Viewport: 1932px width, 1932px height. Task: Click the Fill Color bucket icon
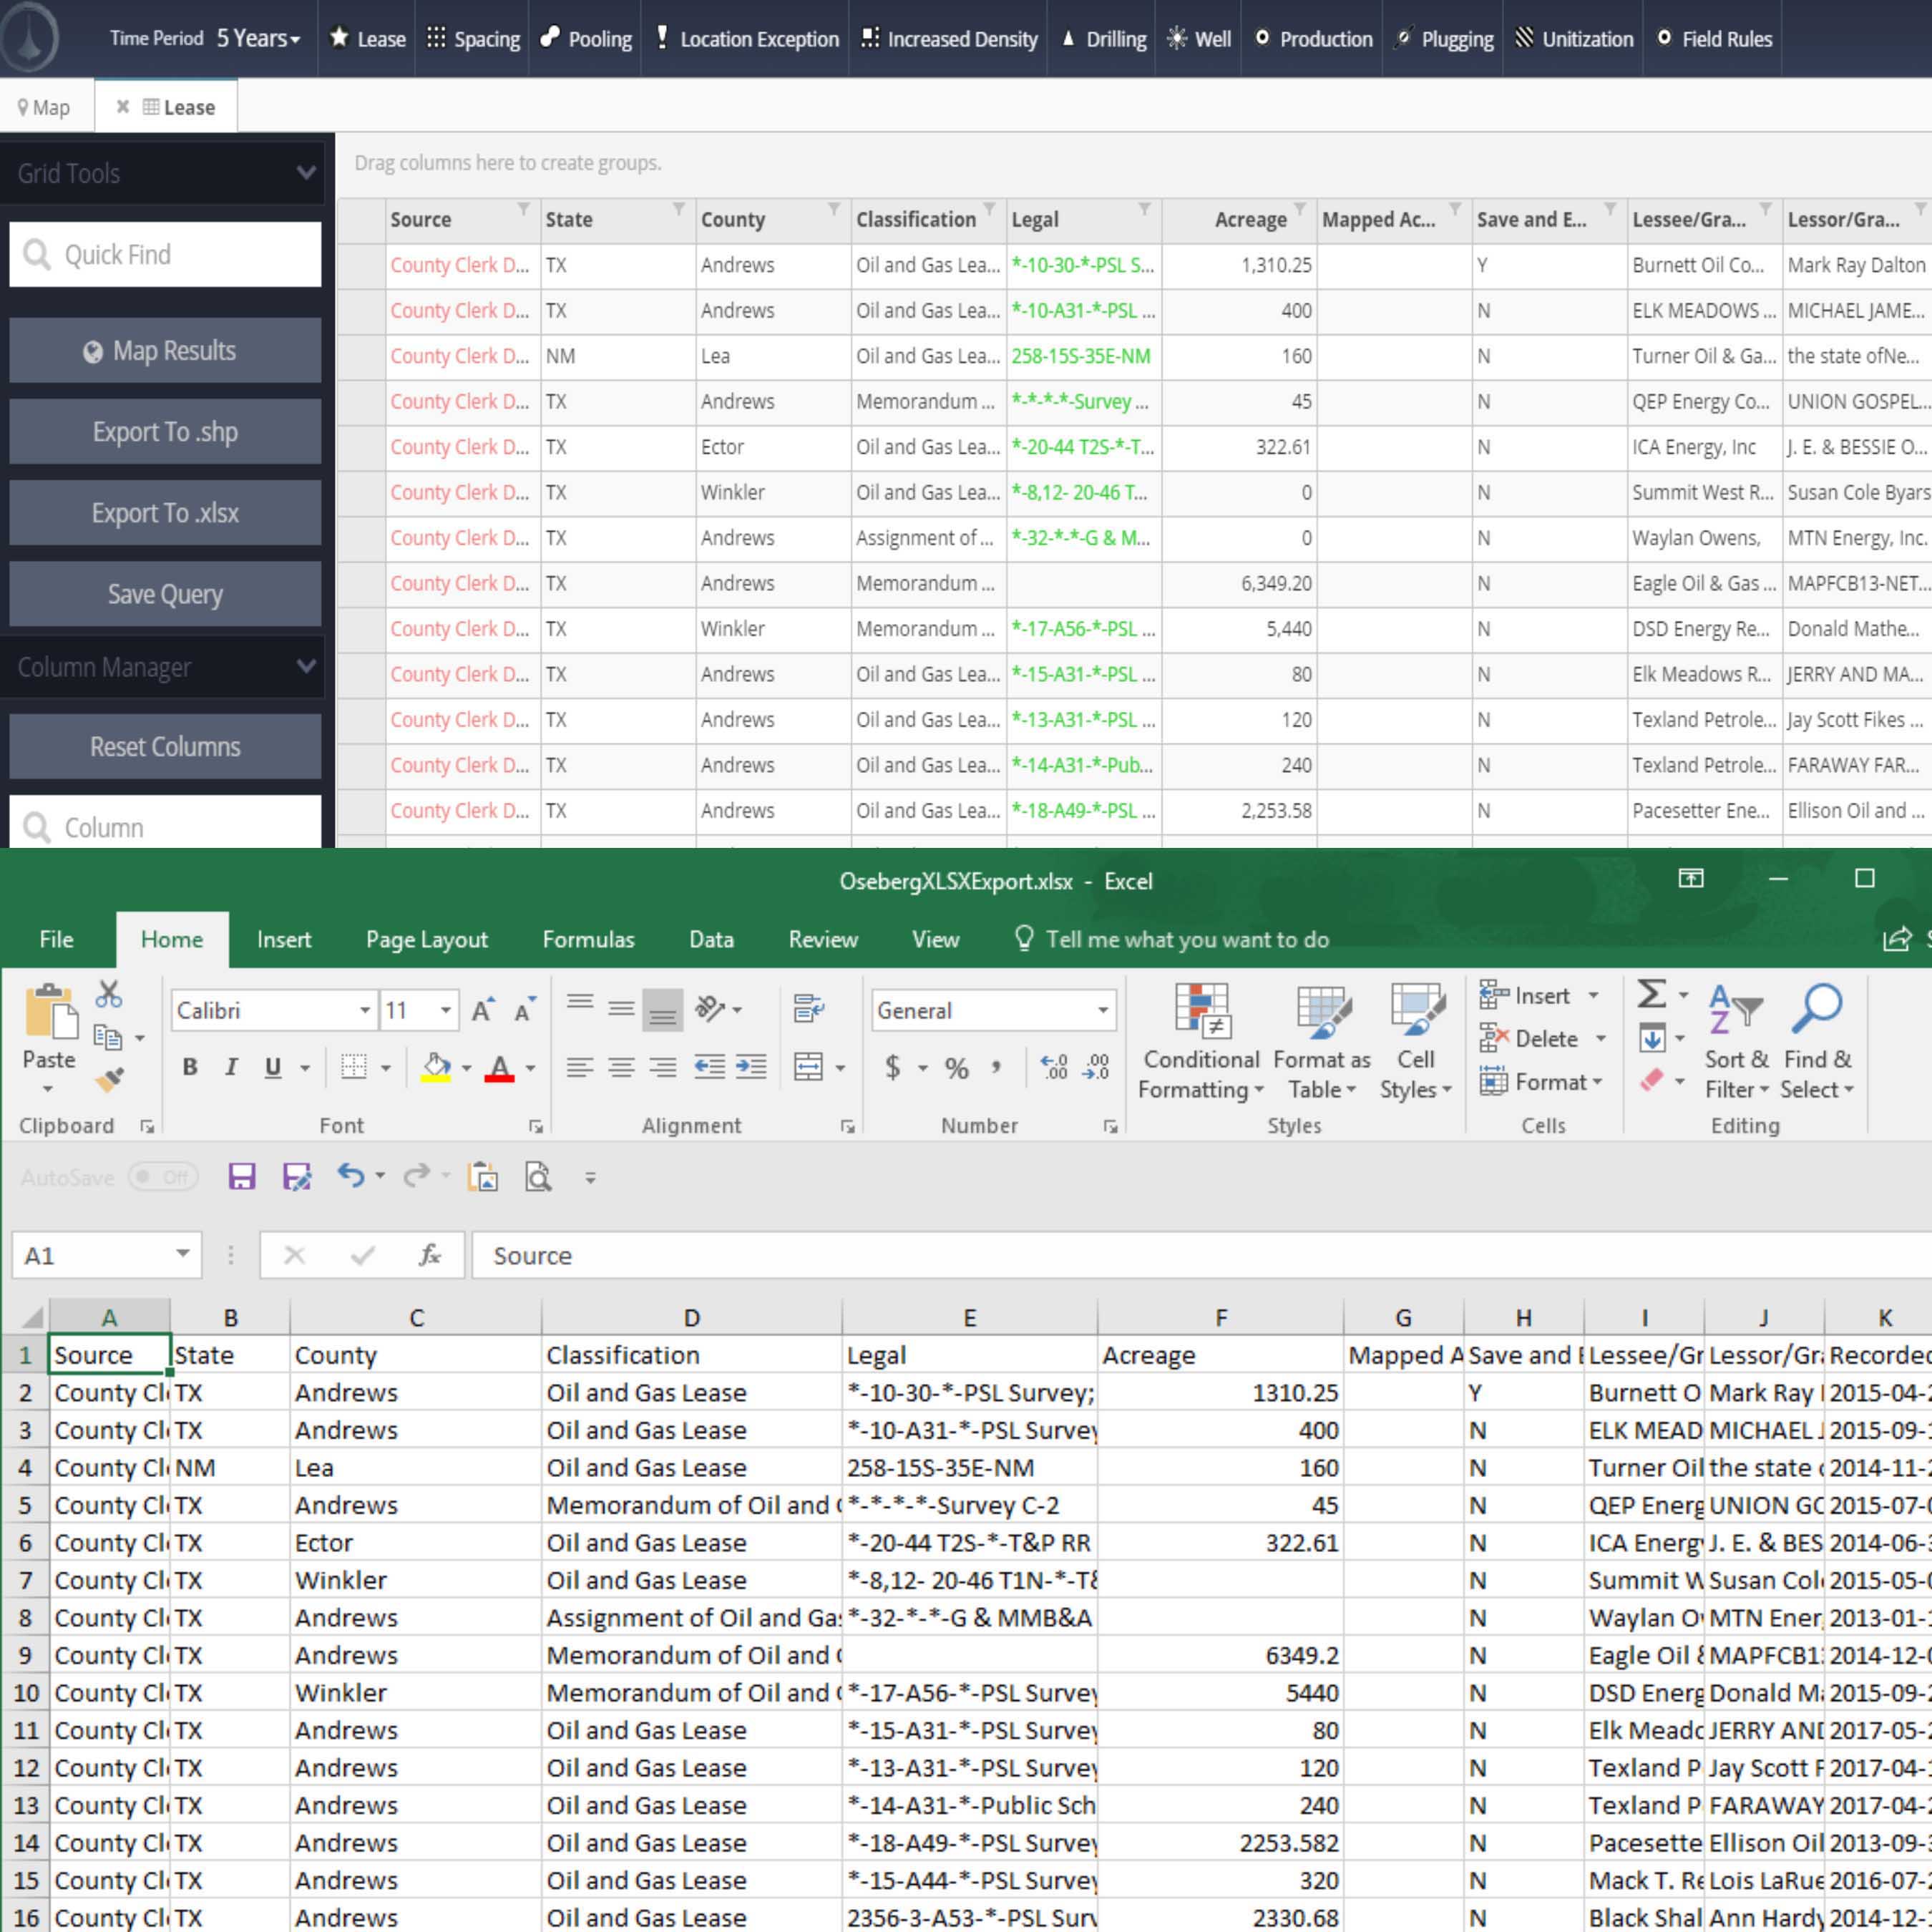(x=436, y=1067)
